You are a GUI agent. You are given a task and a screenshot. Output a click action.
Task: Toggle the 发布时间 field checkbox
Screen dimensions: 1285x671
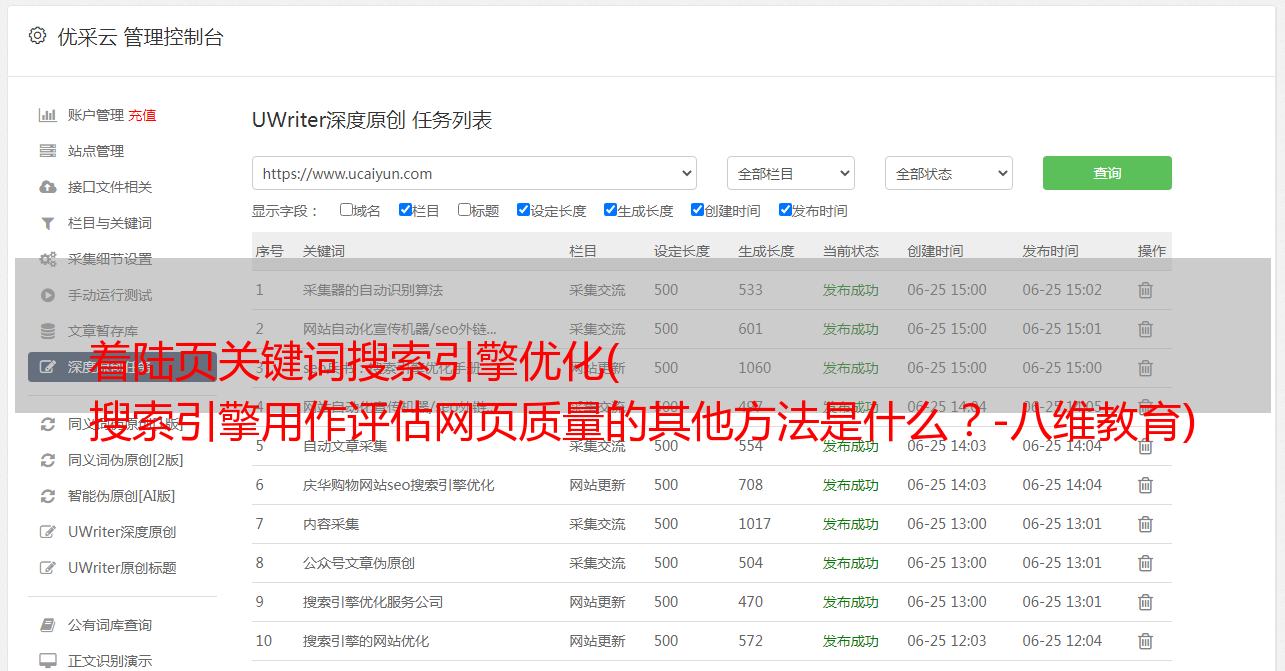coord(785,210)
